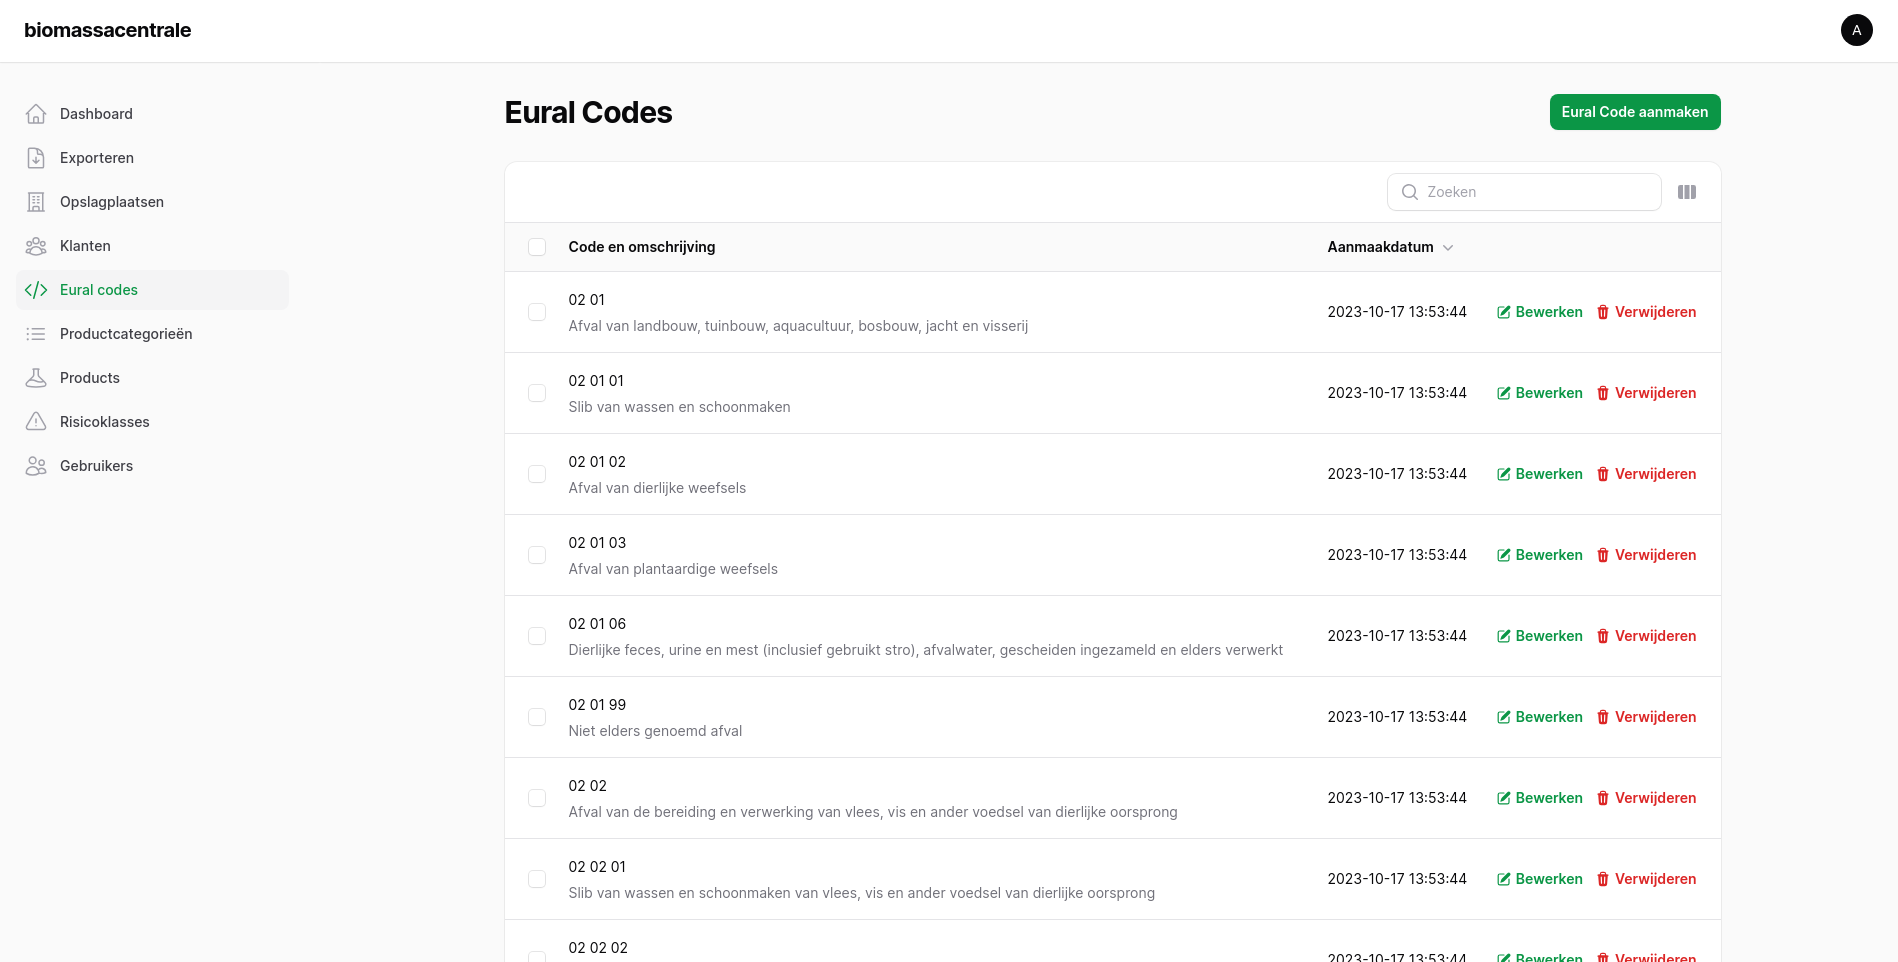
Task: Click the Dashboard home icon in sidebar
Action: pos(36,114)
